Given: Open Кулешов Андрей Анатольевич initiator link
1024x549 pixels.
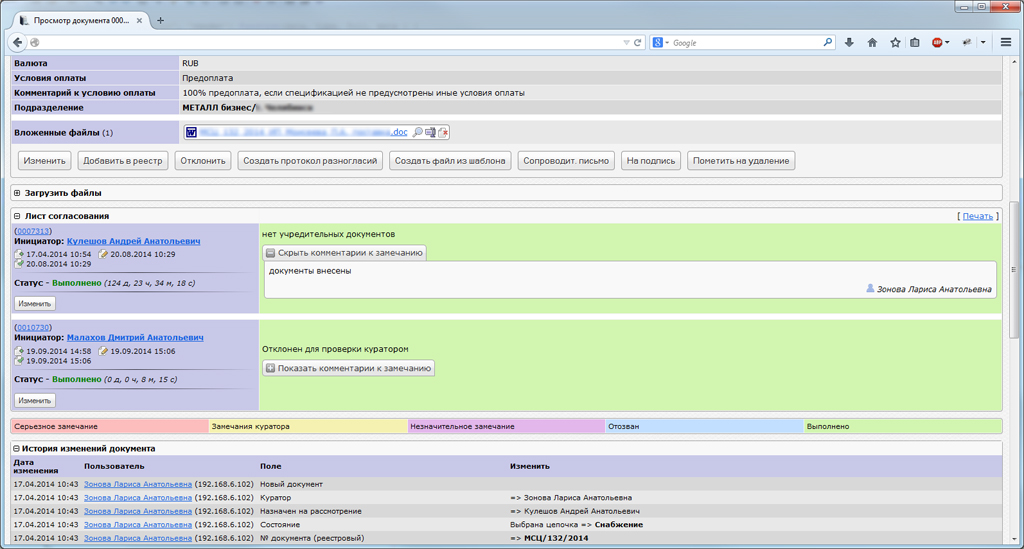Looking at the screenshot, I should [x=133, y=242].
